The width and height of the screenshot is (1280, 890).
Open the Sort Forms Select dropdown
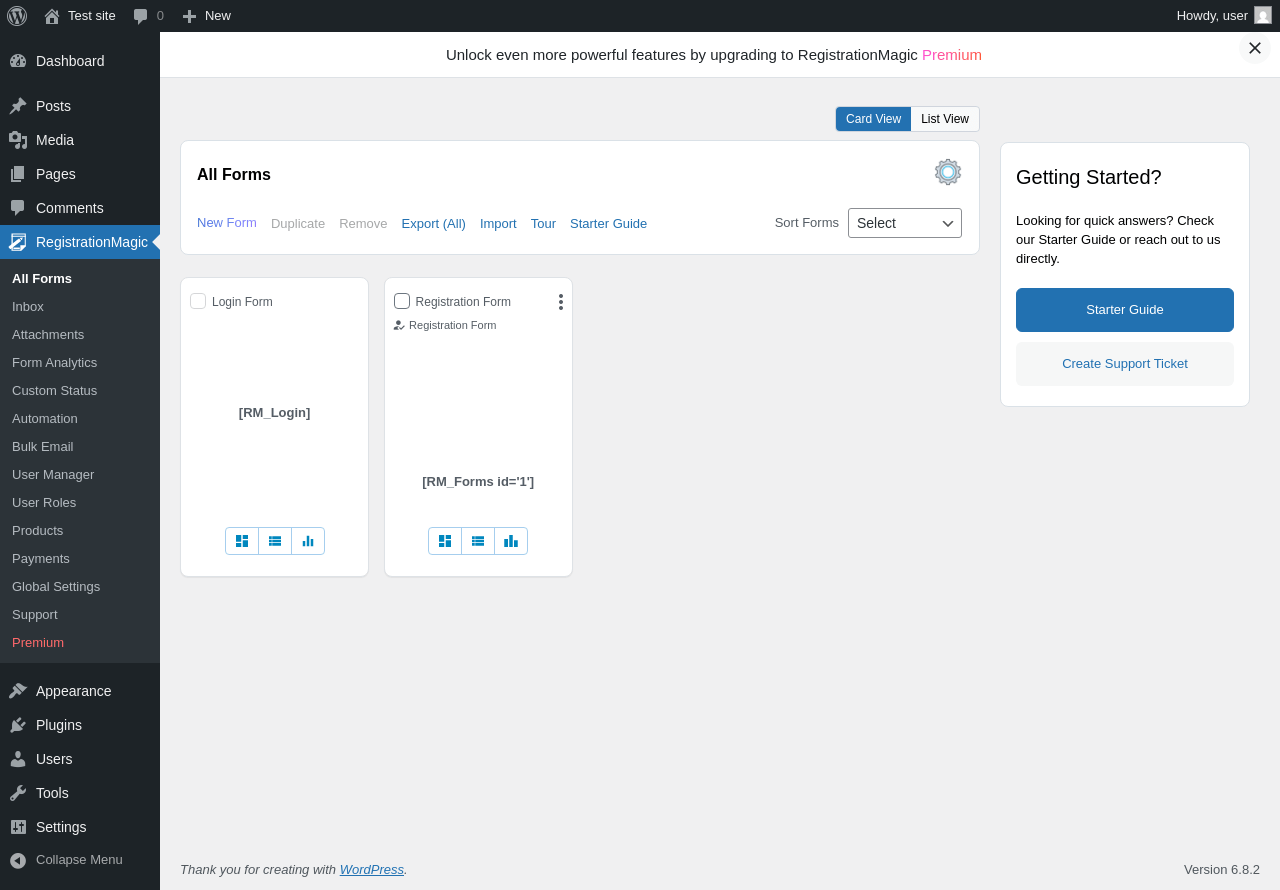(x=905, y=223)
